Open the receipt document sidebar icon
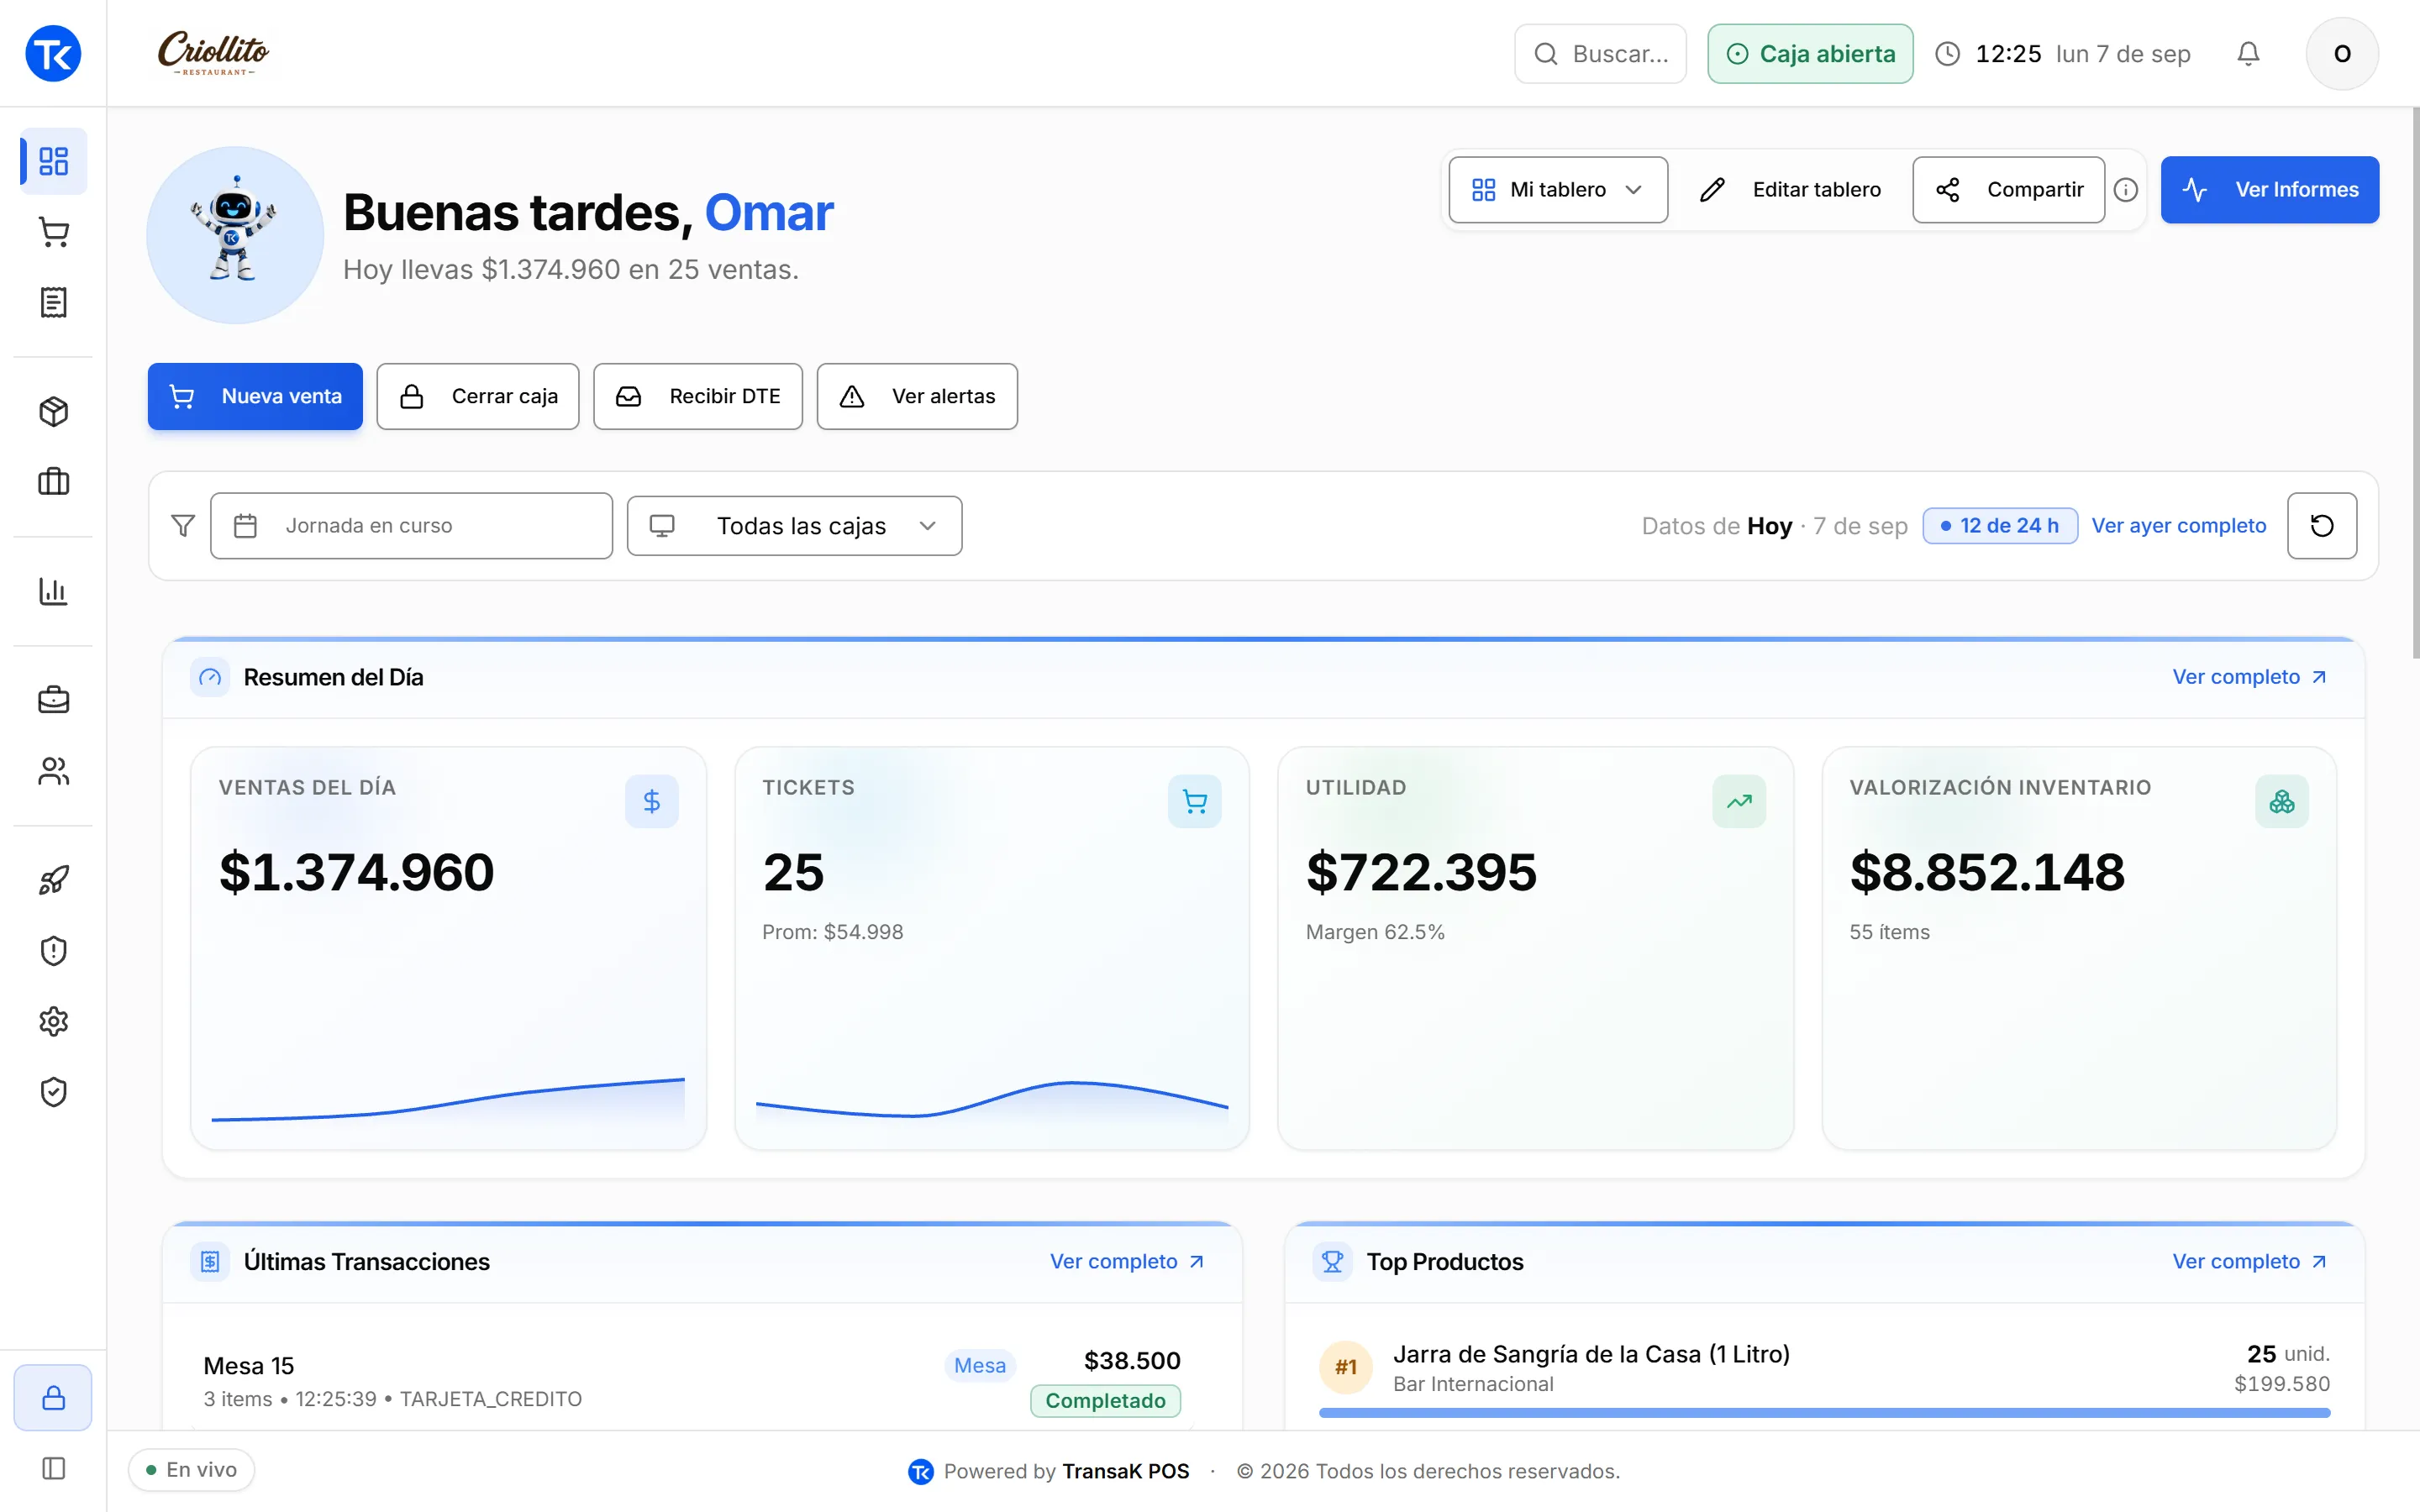The height and width of the screenshot is (1512, 2420). point(53,302)
